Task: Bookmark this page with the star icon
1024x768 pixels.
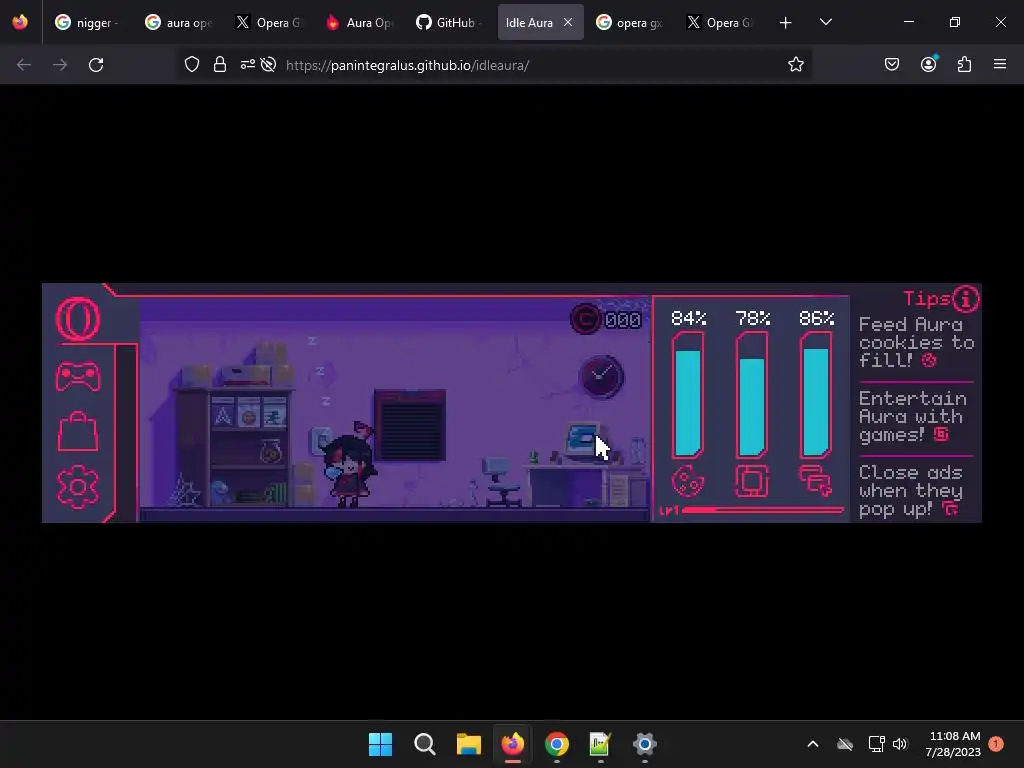Action: click(795, 65)
